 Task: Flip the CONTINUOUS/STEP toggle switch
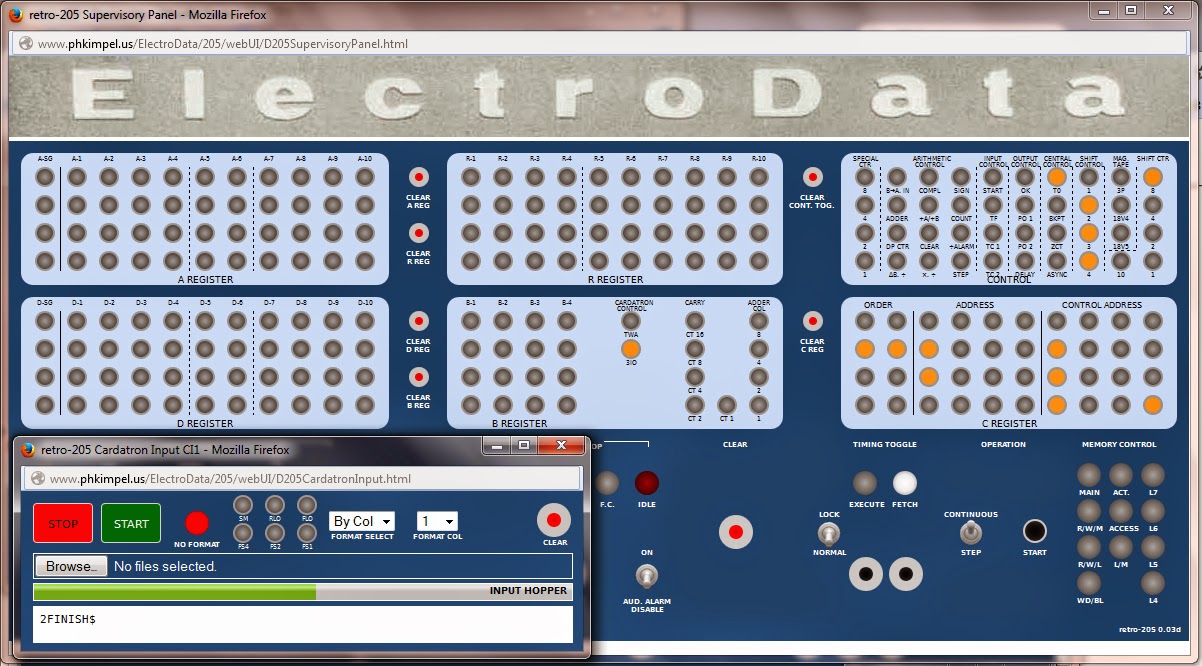click(x=969, y=533)
